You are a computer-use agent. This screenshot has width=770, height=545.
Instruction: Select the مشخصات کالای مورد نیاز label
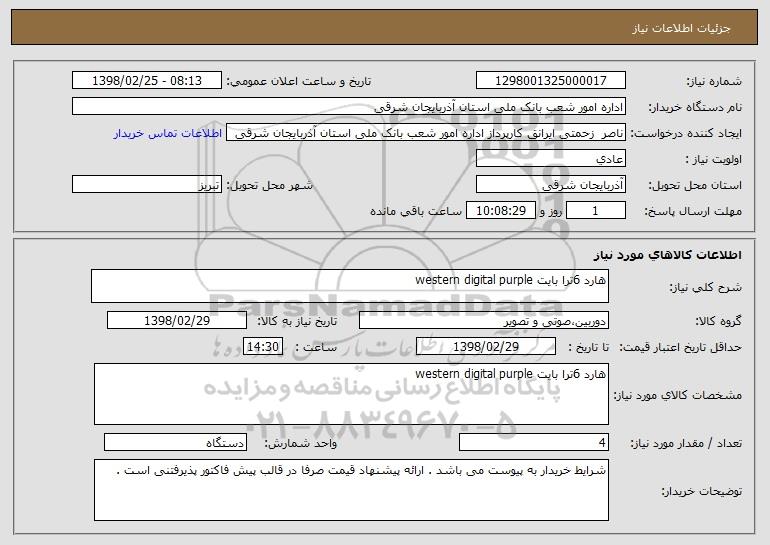[x=678, y=395]
